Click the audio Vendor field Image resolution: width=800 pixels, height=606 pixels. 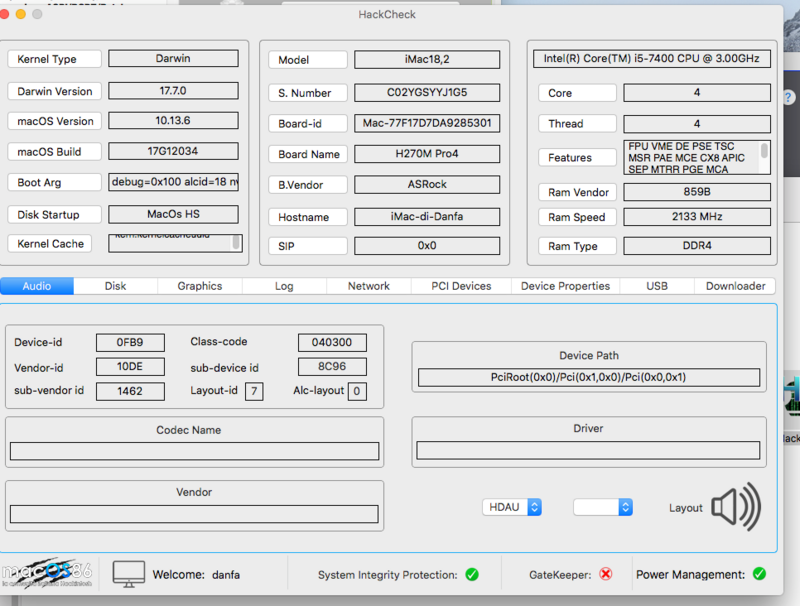[194, 514]
